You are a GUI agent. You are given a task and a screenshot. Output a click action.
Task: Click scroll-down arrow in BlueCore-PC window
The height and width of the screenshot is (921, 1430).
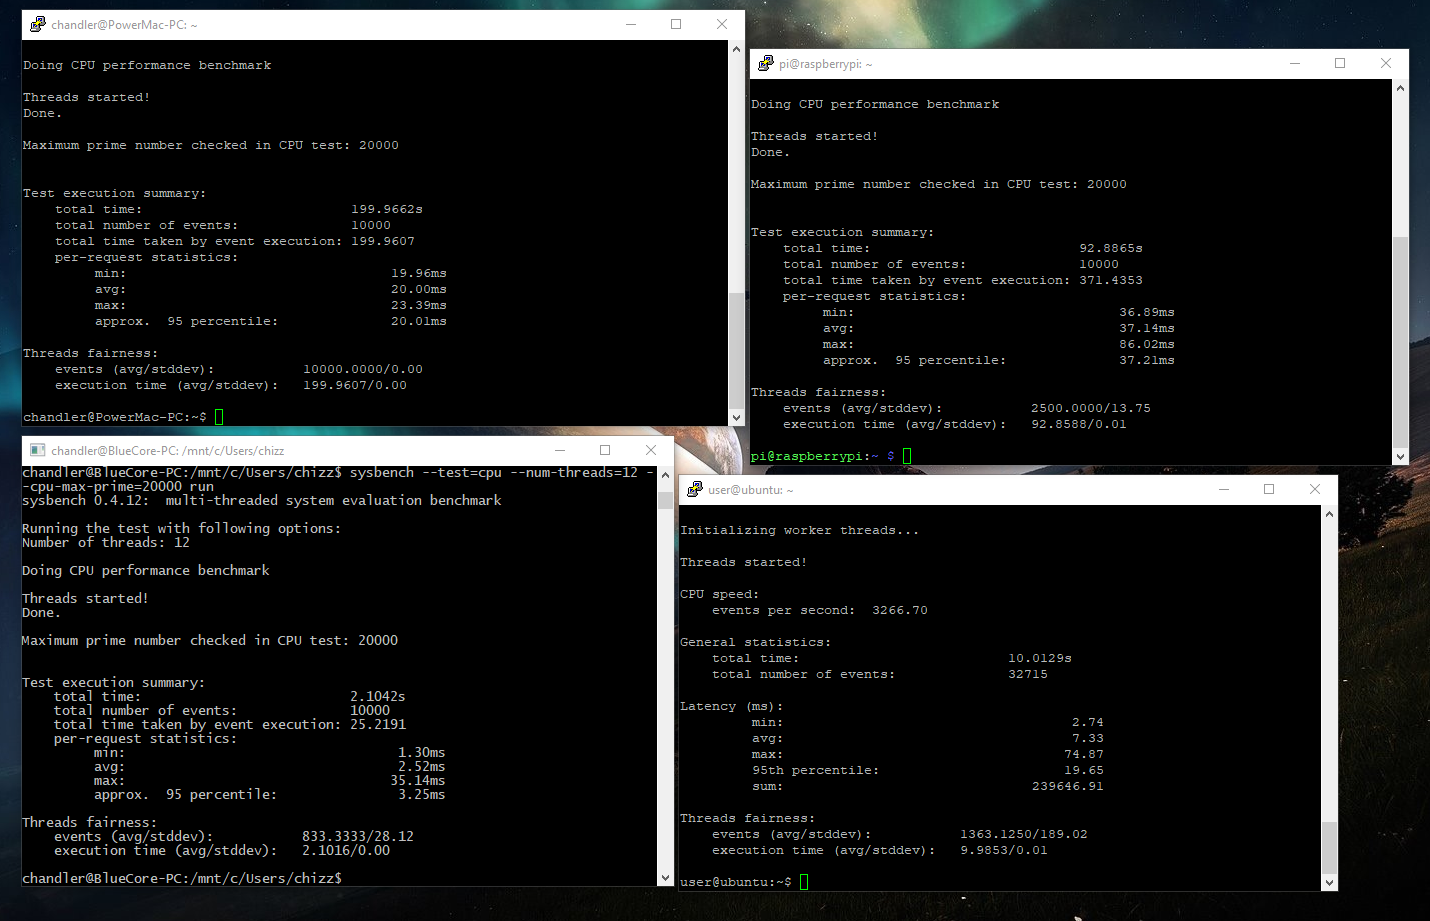[x=666, y=878]
